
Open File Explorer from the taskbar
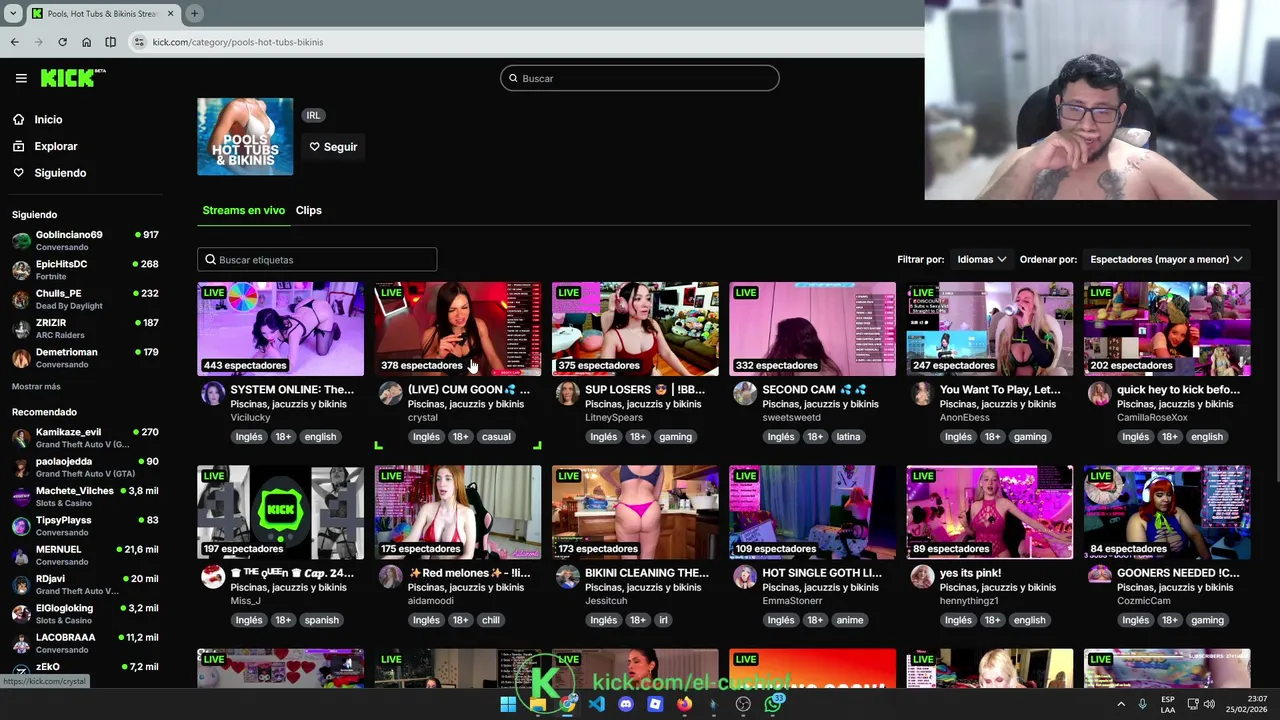tap(538, 704)
